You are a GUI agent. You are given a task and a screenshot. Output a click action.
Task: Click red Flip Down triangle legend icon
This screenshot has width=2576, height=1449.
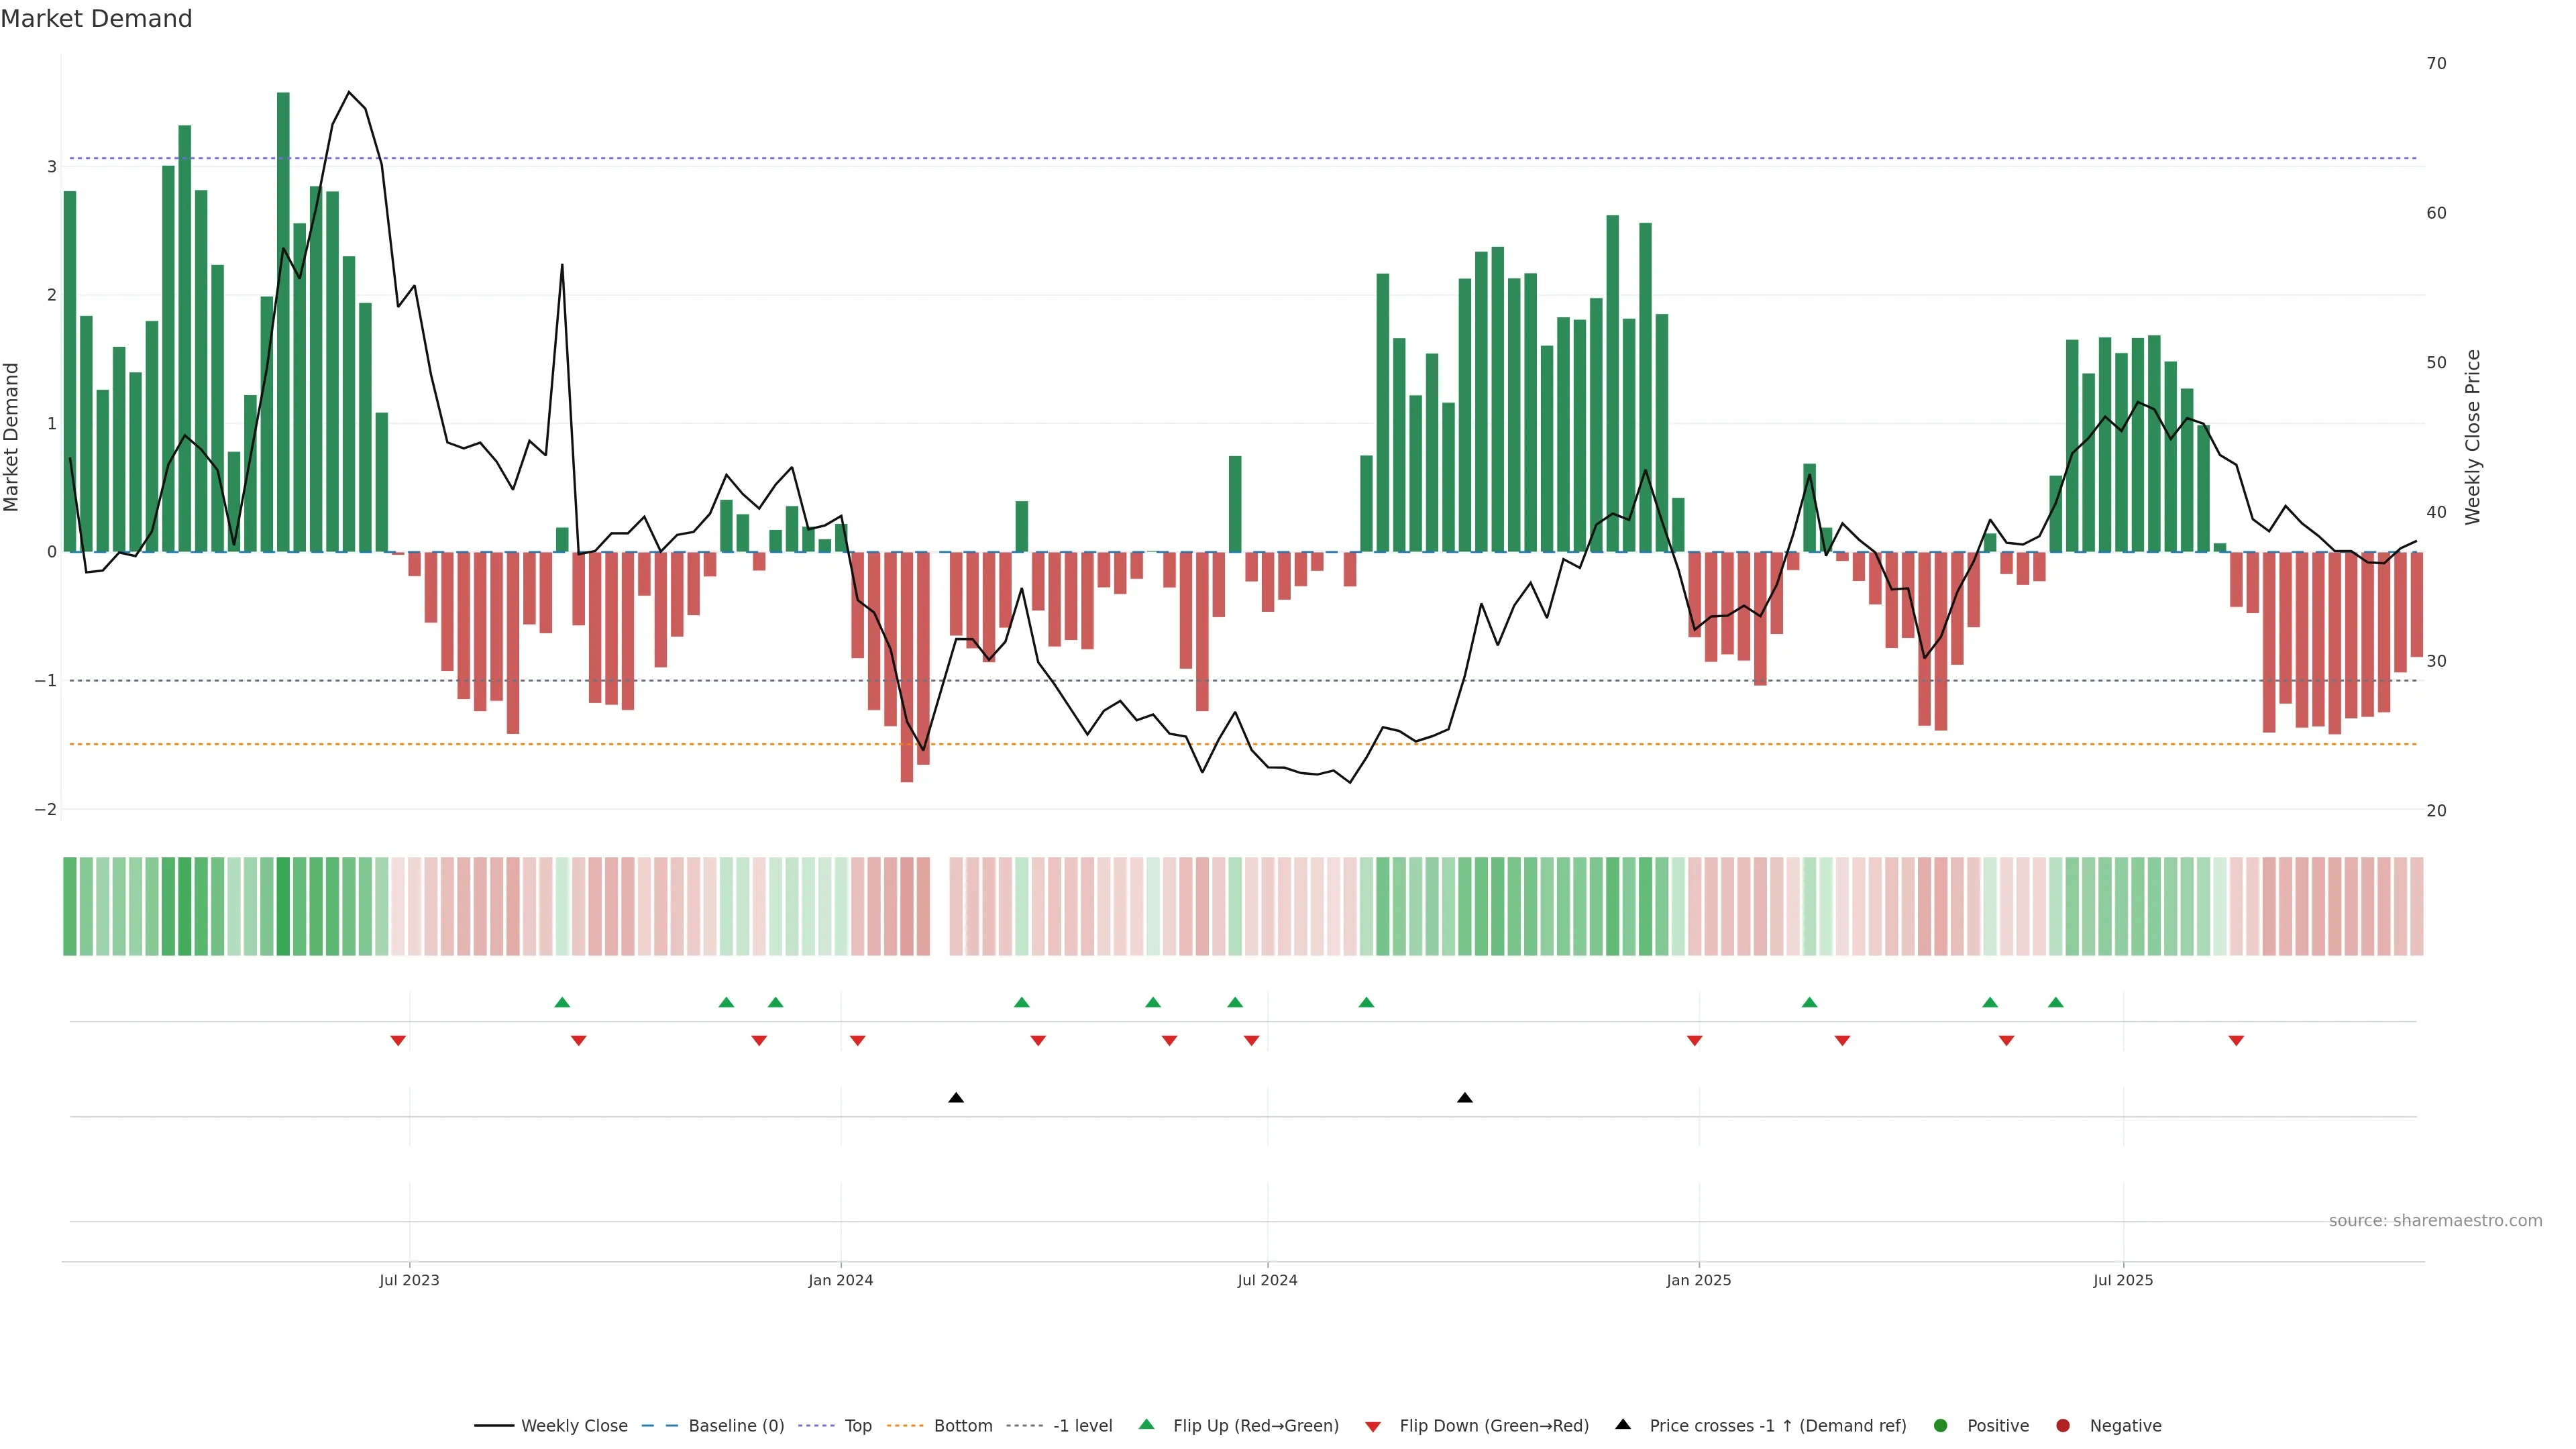tap(1373, 1427)
